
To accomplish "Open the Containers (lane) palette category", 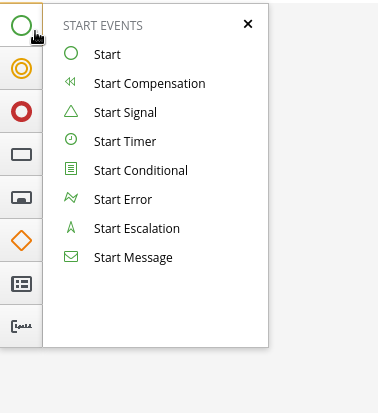I will pyautogui.click(x=21, y=284).
